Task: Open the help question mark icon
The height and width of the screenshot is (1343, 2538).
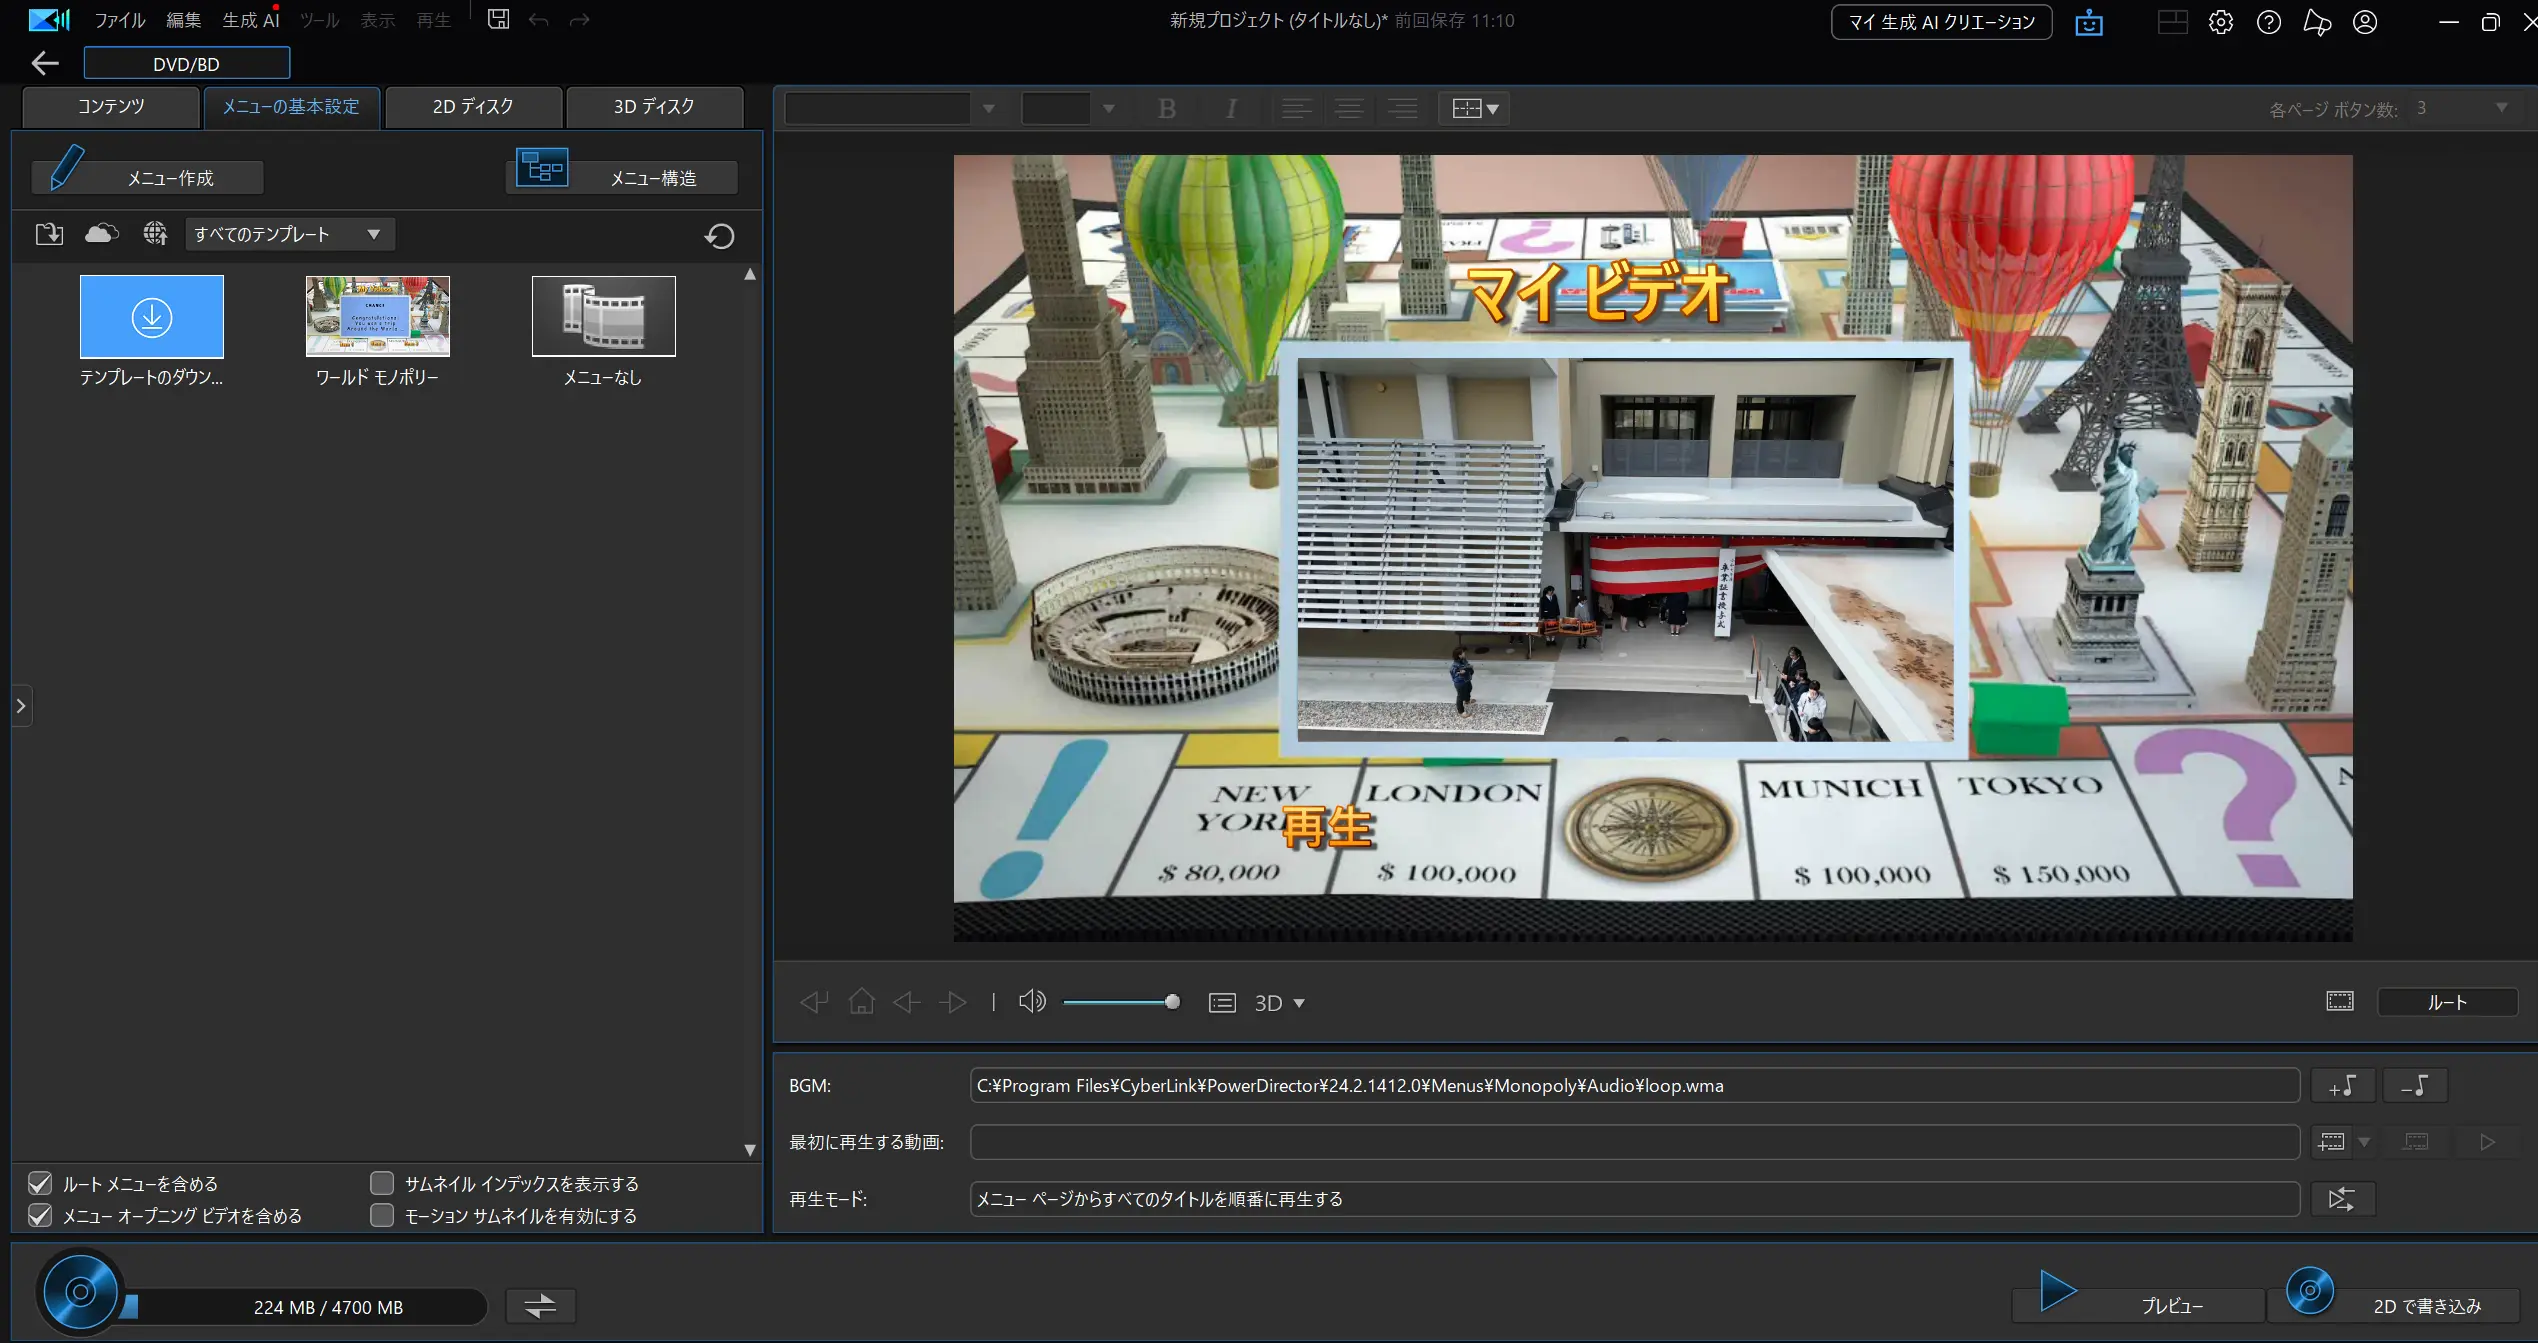Action: click(x=2269, y=22)
